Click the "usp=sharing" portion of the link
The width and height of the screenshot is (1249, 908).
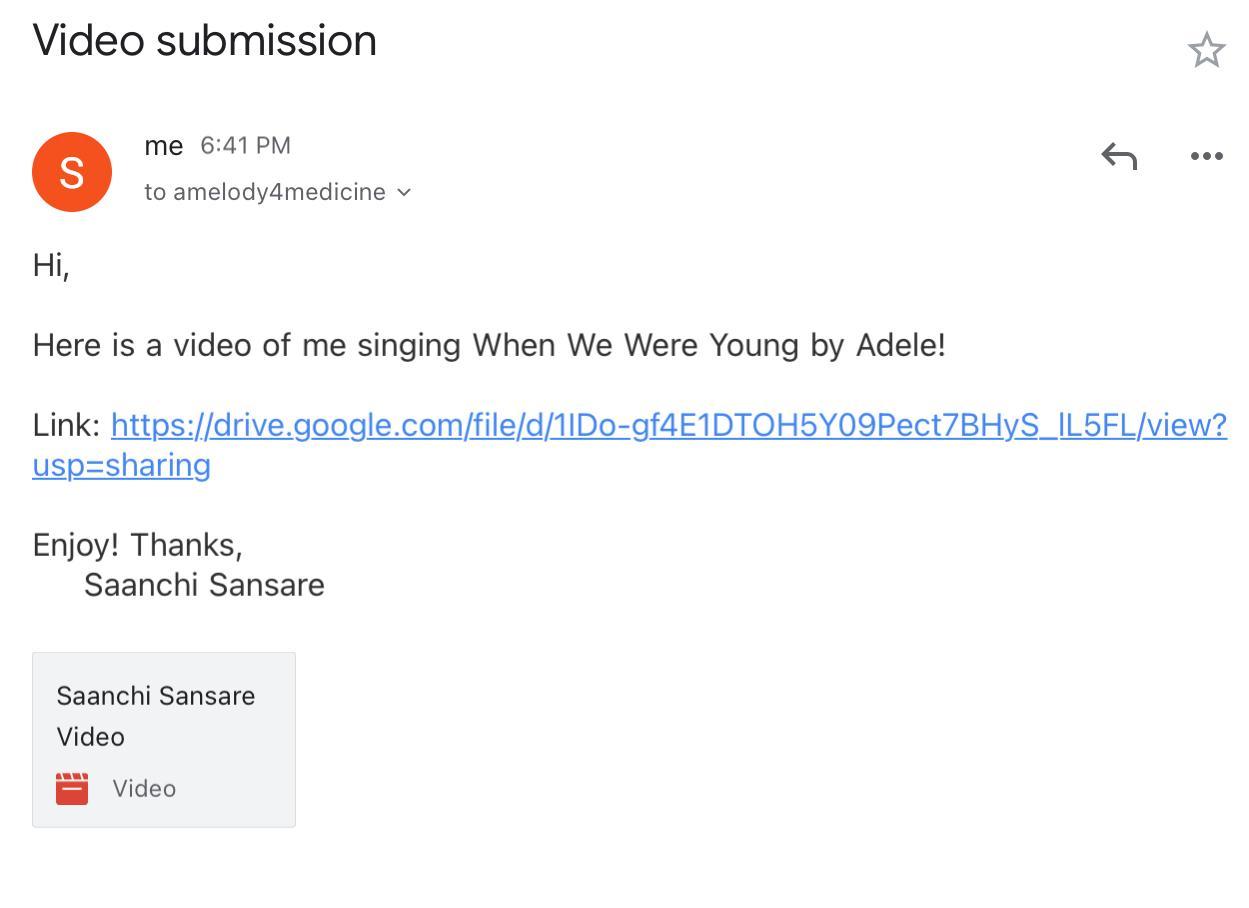121,466
